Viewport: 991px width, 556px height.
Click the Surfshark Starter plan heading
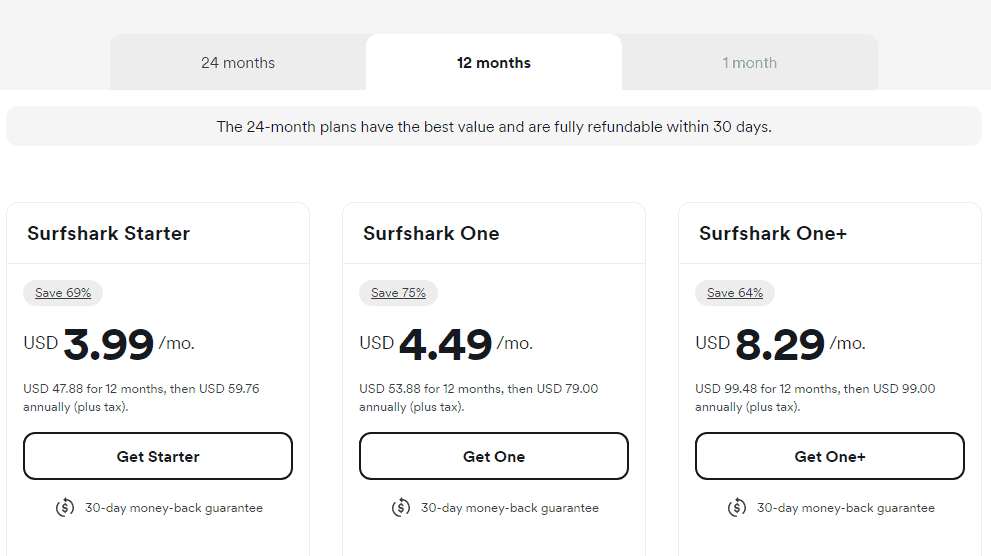click(x=108, y=233)
